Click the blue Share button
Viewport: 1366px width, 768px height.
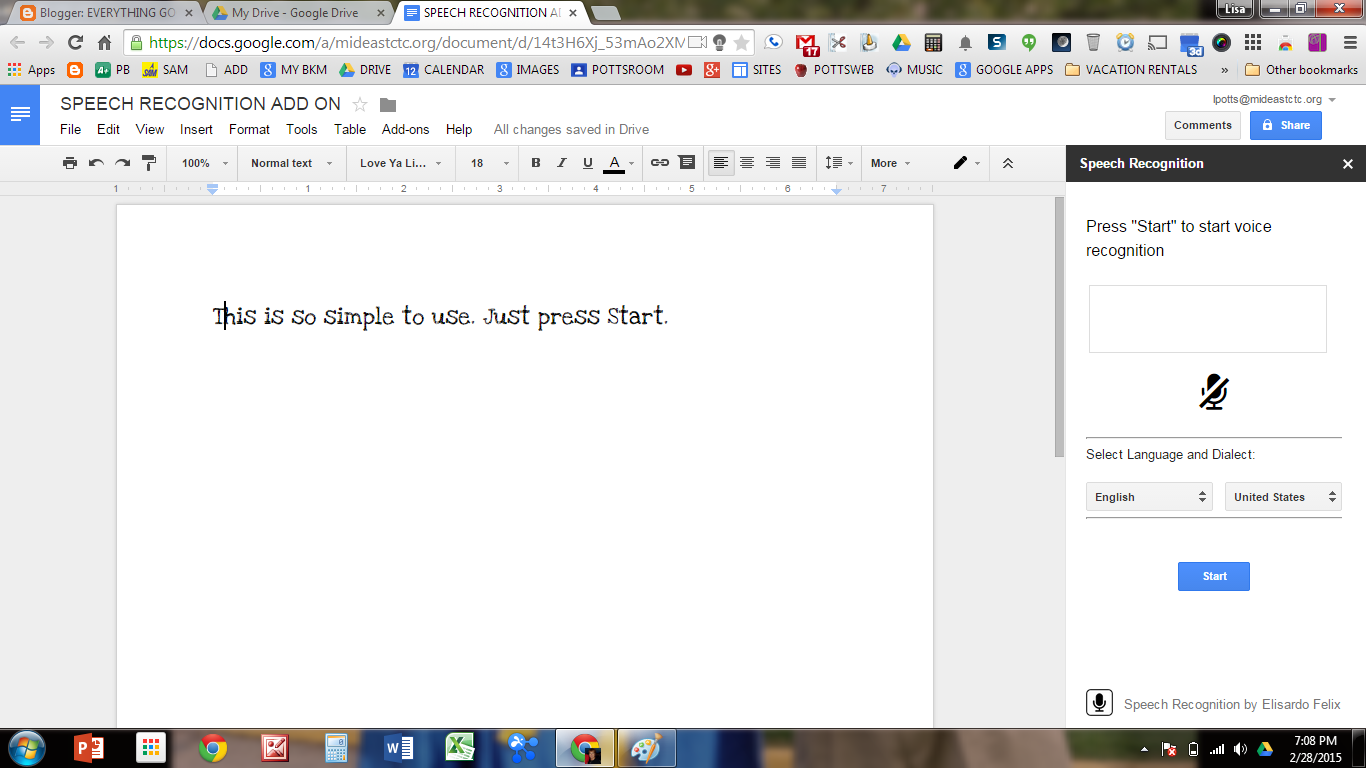tap(1285, 125)
